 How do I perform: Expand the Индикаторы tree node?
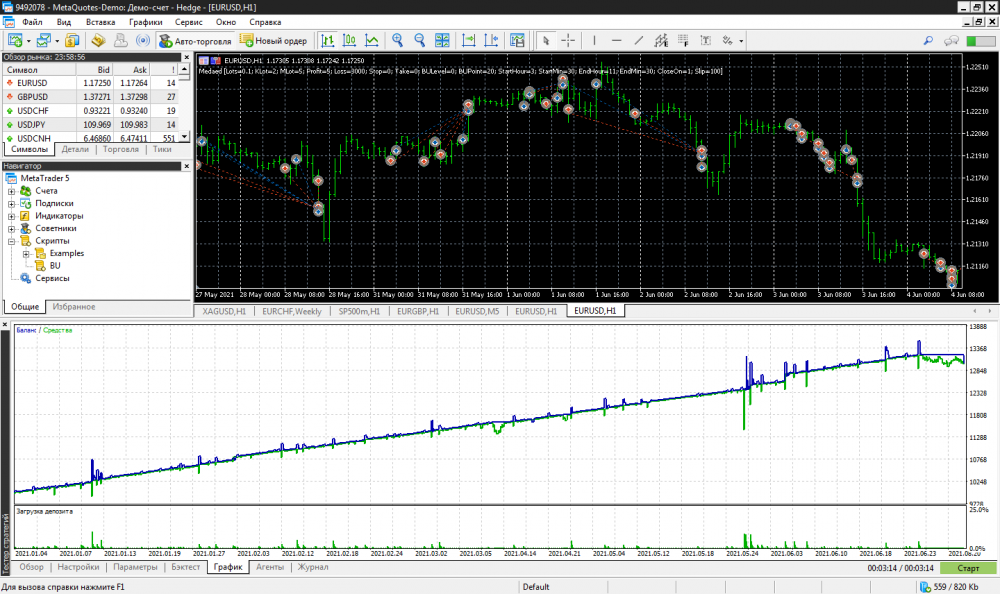11,216
